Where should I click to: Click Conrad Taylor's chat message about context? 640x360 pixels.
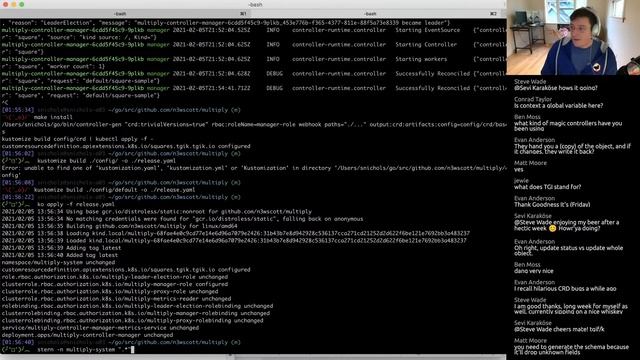558,106
